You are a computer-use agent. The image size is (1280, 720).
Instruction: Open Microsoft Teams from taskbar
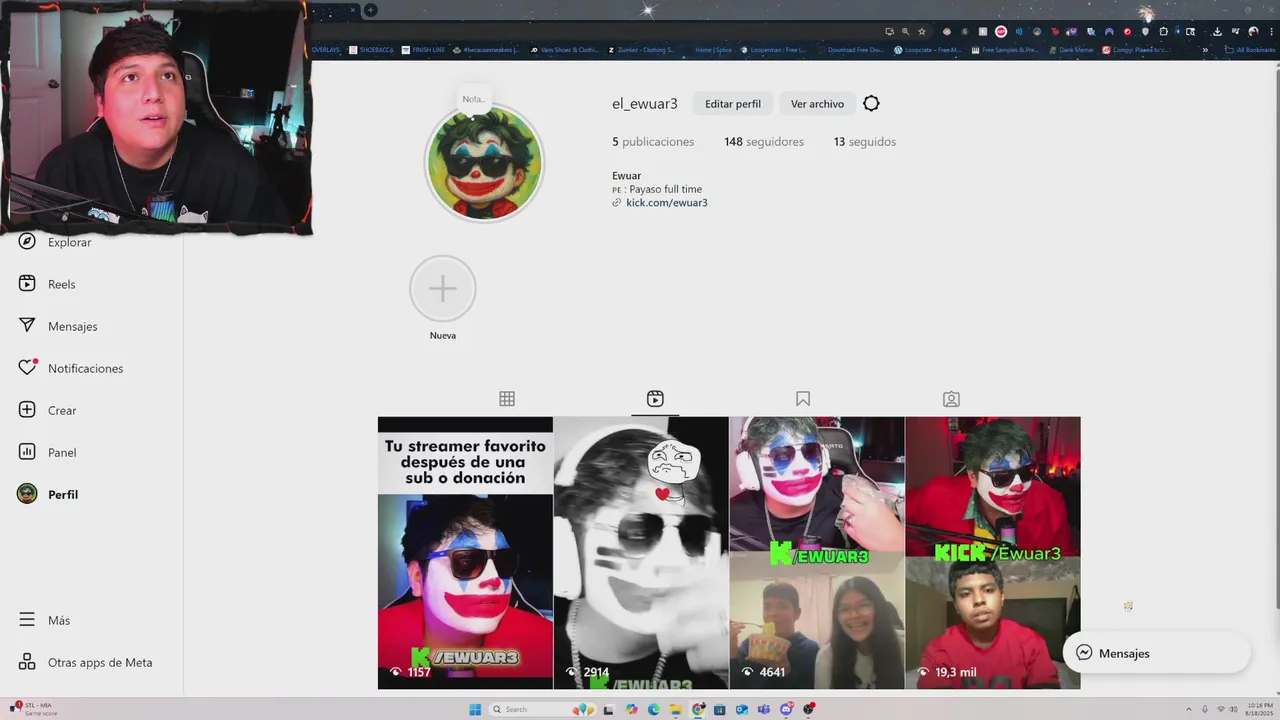coord(763,710)
